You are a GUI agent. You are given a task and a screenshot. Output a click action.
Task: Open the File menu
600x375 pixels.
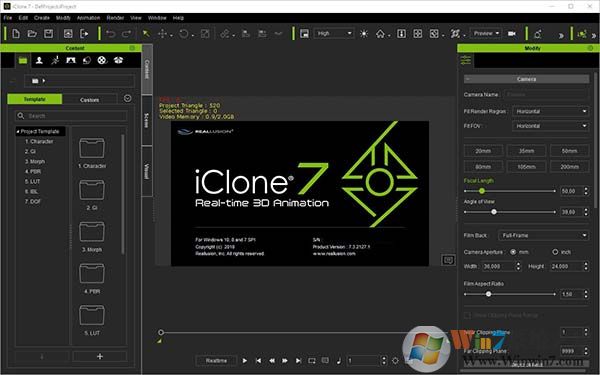(x=8, y=18)
